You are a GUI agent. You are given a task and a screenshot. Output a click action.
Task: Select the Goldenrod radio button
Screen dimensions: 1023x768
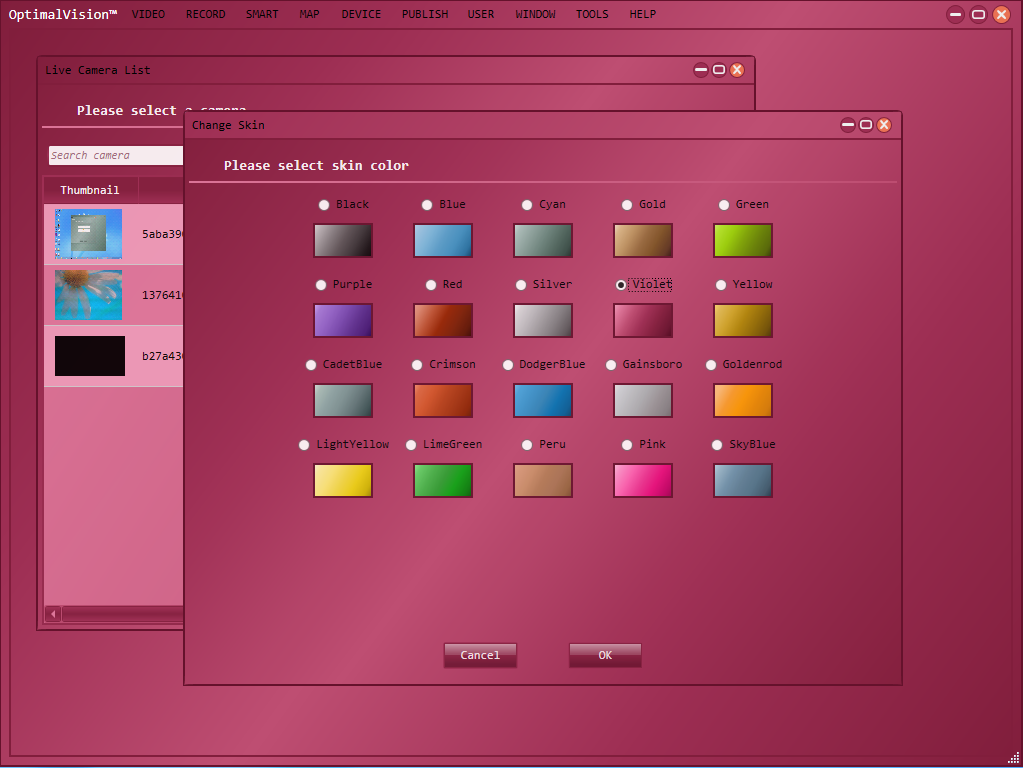tap(711, 365)
